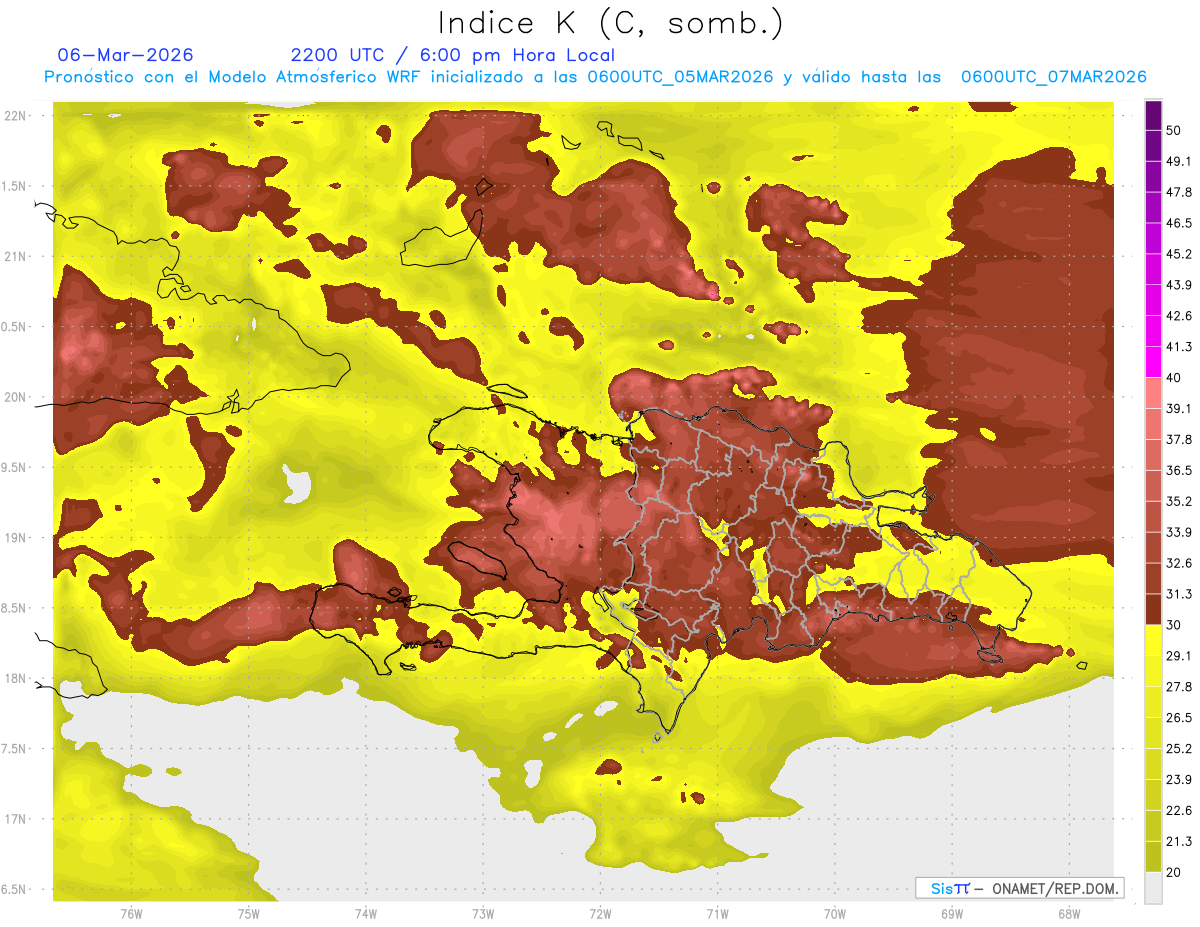Image resolution: width=1200 pixels, height=927 pixels.
Task: Click the map title 'Indice K (C, somb.)'
Action: pos(610,24)
